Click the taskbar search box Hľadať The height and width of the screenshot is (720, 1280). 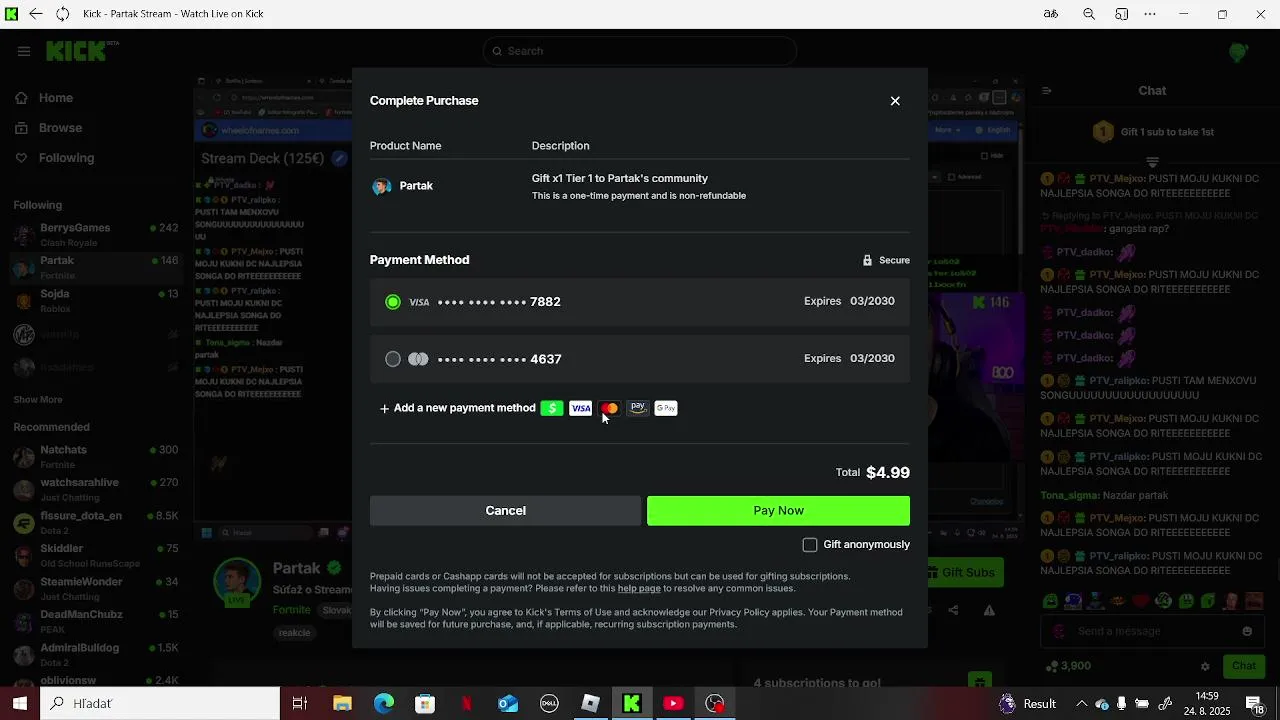click(160, 704)
